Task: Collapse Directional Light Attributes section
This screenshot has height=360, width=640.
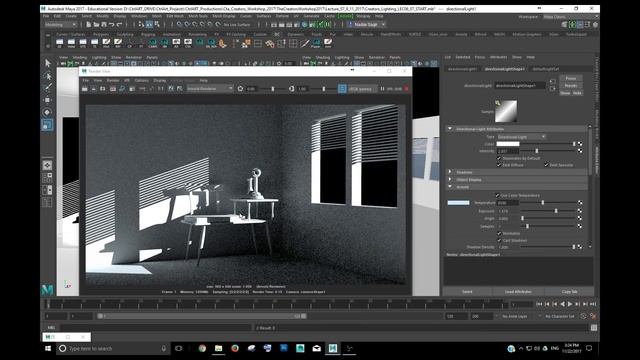Action: [450, 129]
